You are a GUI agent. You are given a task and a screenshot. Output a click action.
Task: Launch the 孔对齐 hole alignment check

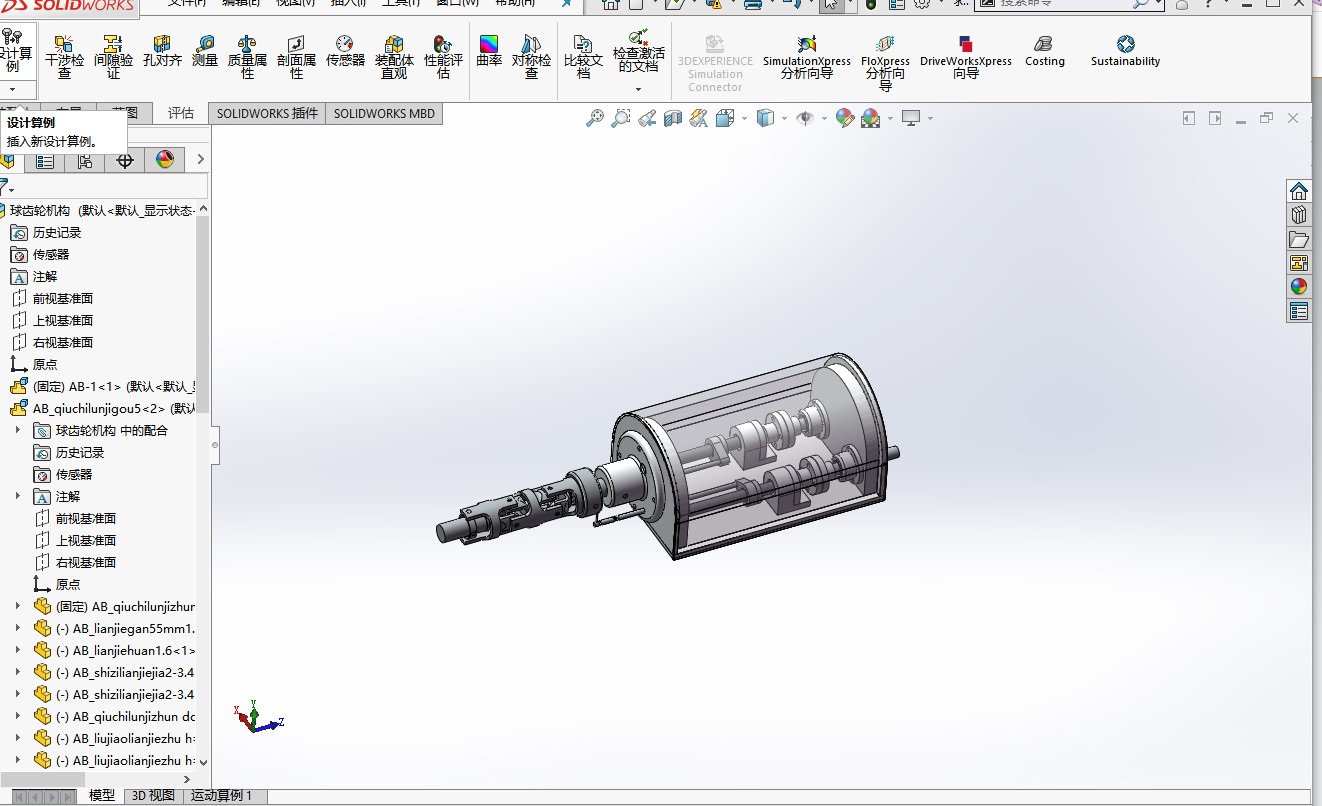coord(162,51)
